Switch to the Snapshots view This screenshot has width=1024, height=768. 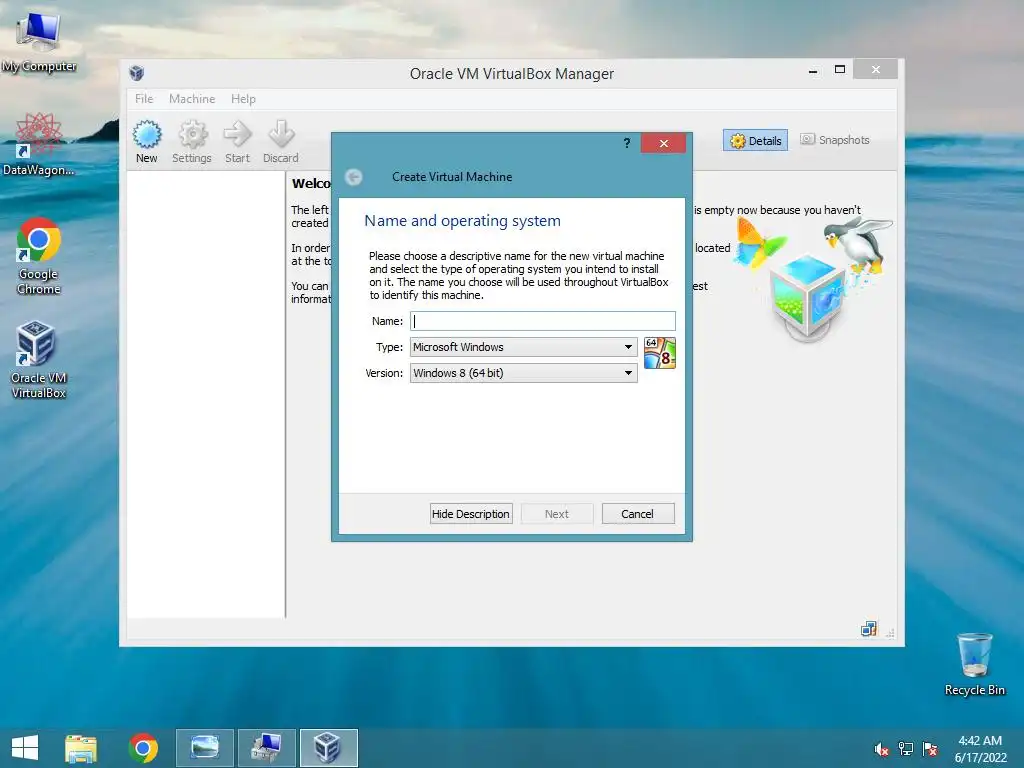[835, 140]
